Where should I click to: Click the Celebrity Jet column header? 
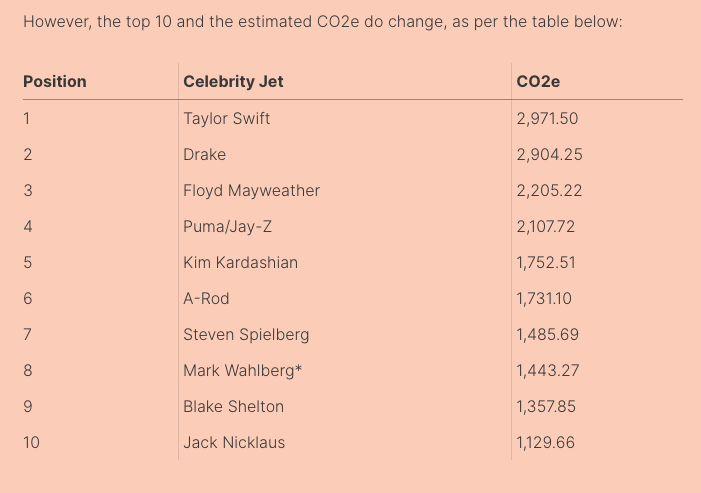pyautogui.click(x=233, y=81)
